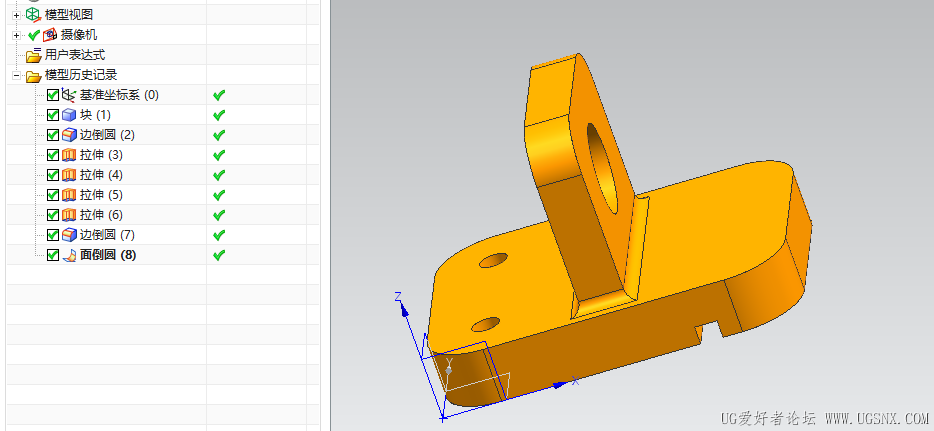Uncheck the 边倒圆 (7) checkbox
Screen dimensions: 934x431
click(x=53, y=235)
